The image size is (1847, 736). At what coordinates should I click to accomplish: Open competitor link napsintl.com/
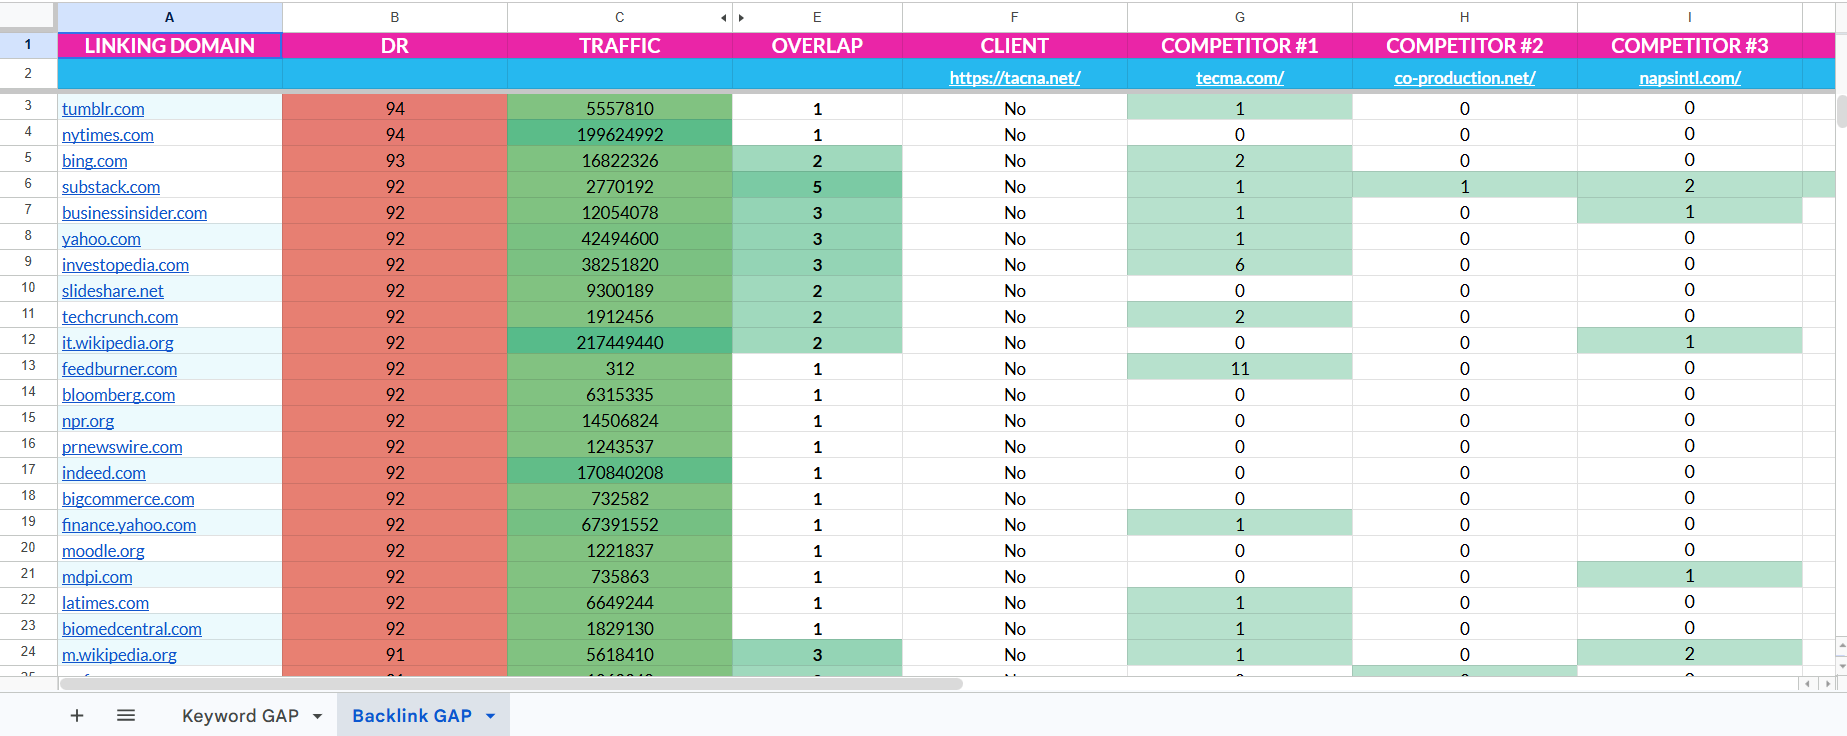[1690, 77]
